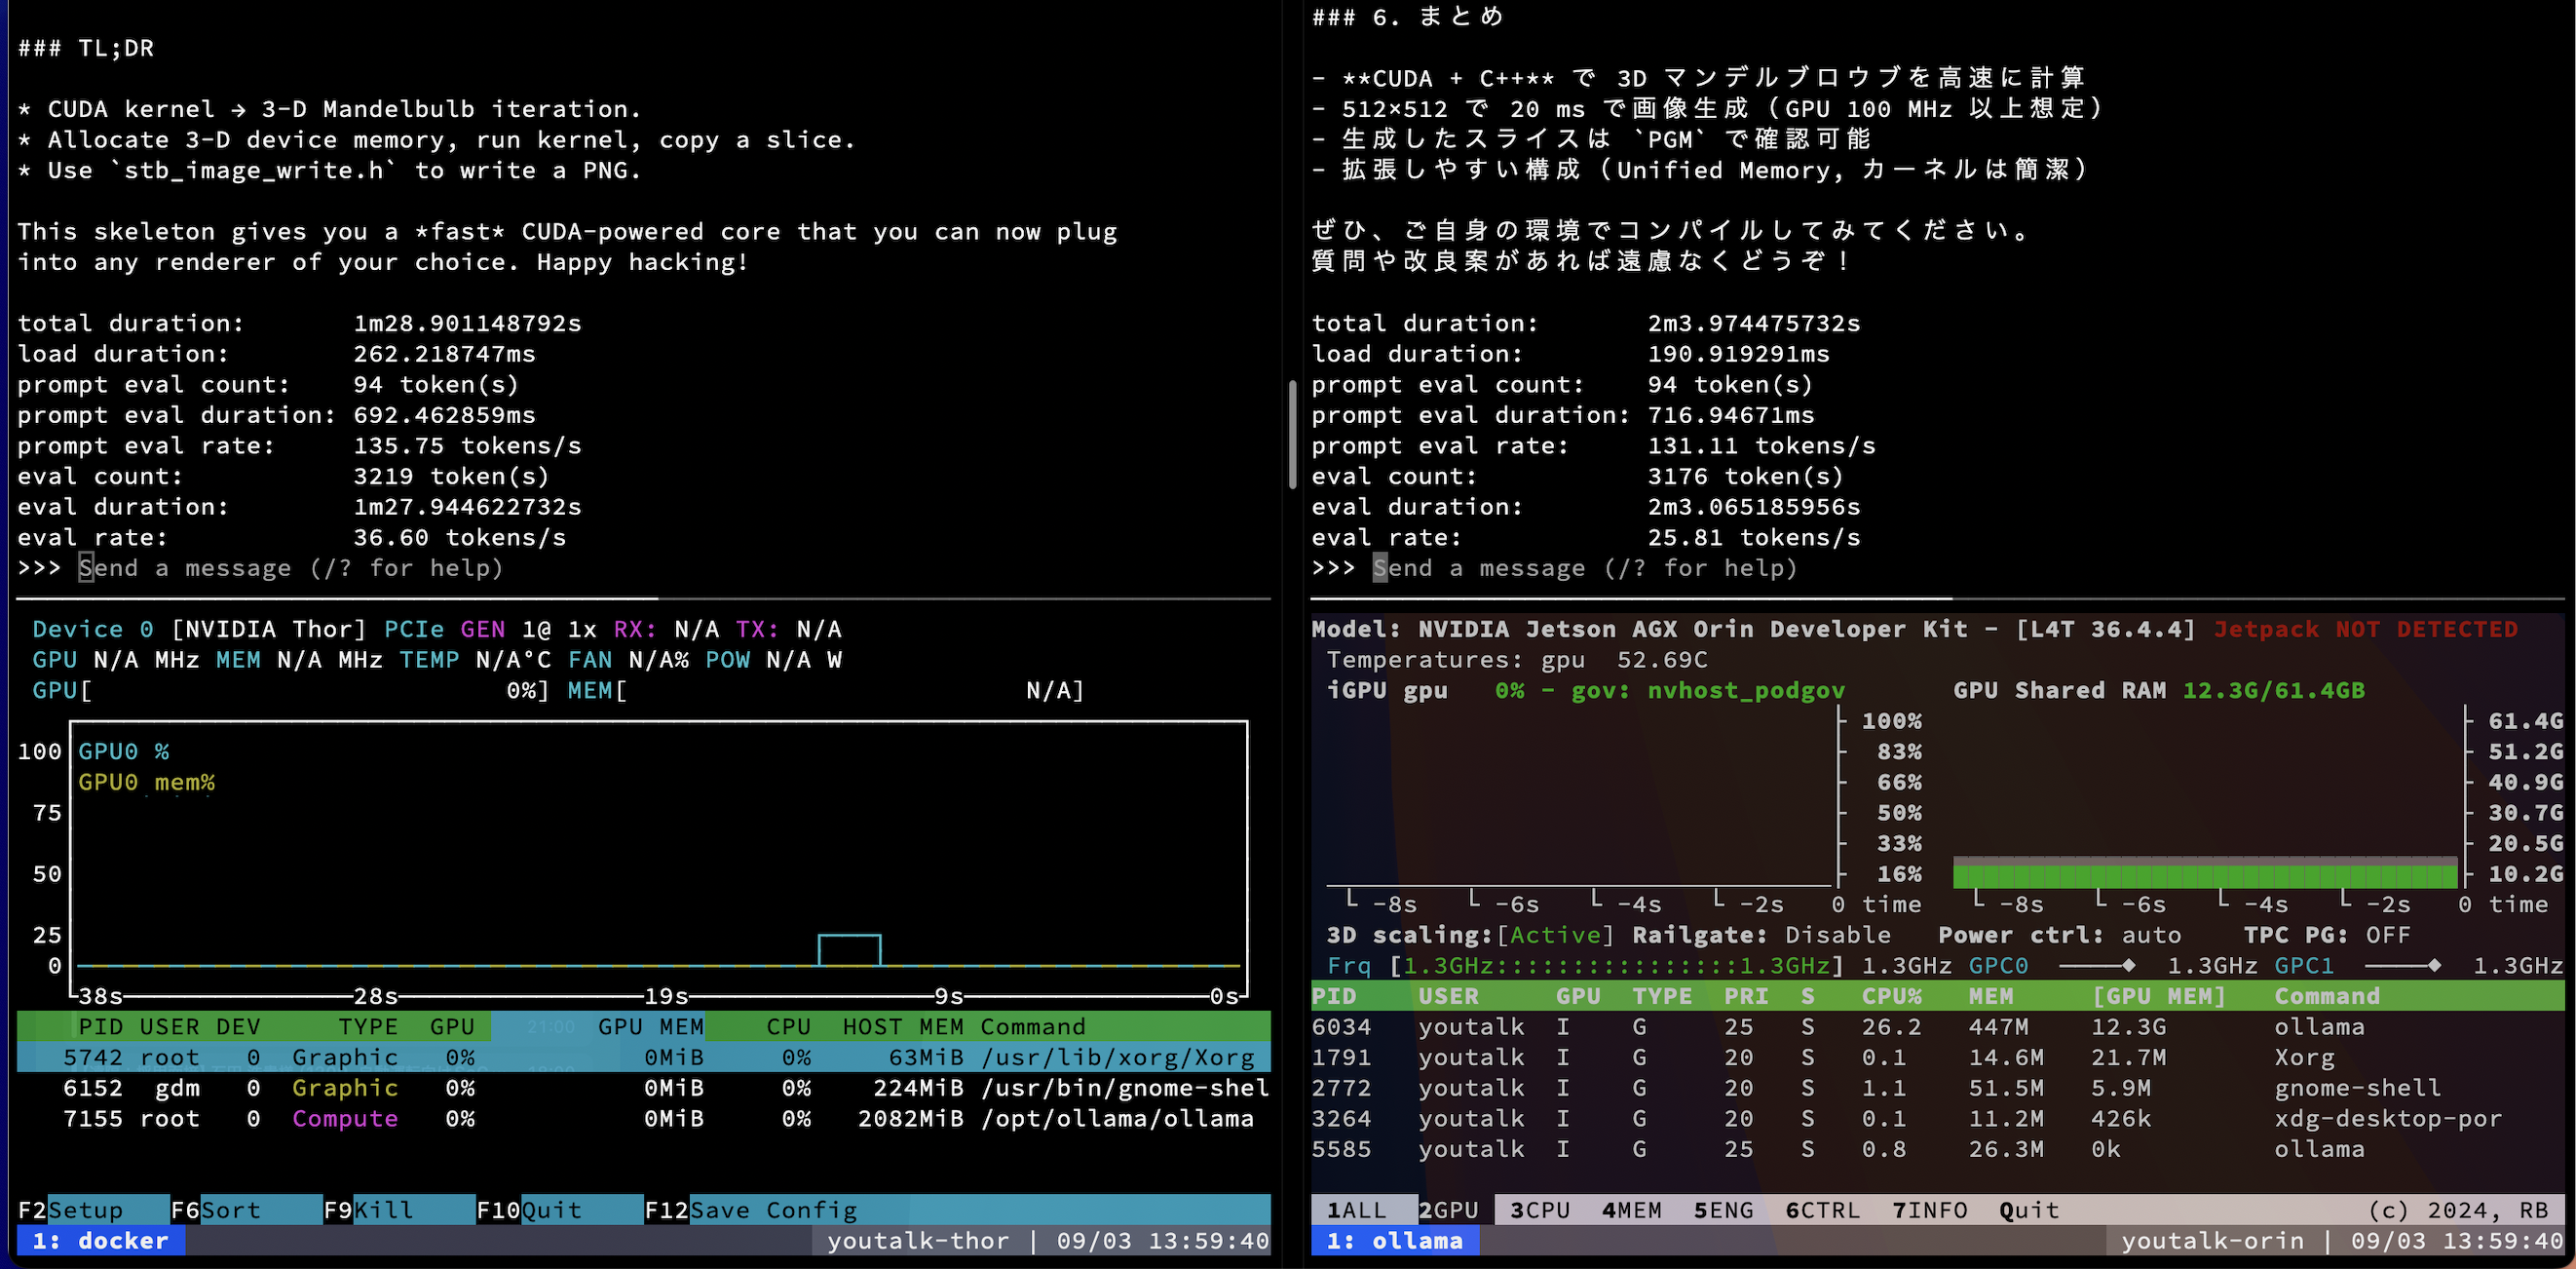
Task: Click GPU0 % legend label
Action: pos(124,751)
